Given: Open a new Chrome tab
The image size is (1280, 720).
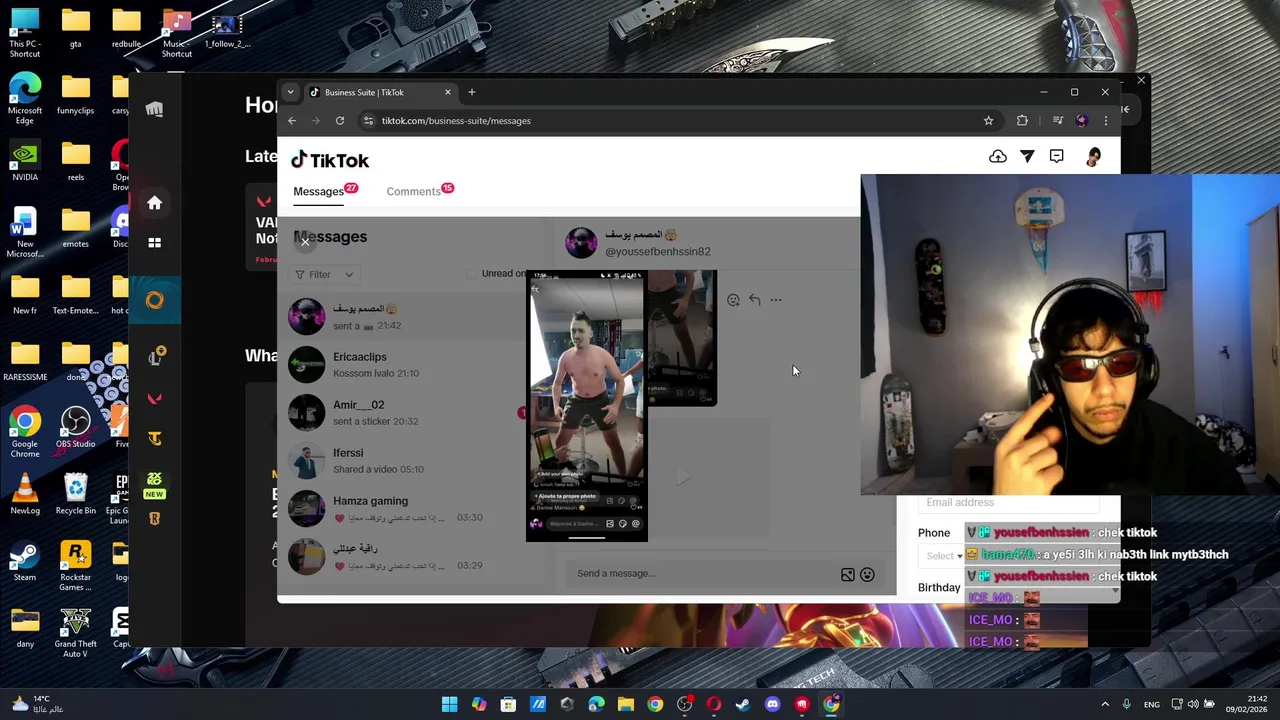Looking at the screenshot, I should point(472,92).
